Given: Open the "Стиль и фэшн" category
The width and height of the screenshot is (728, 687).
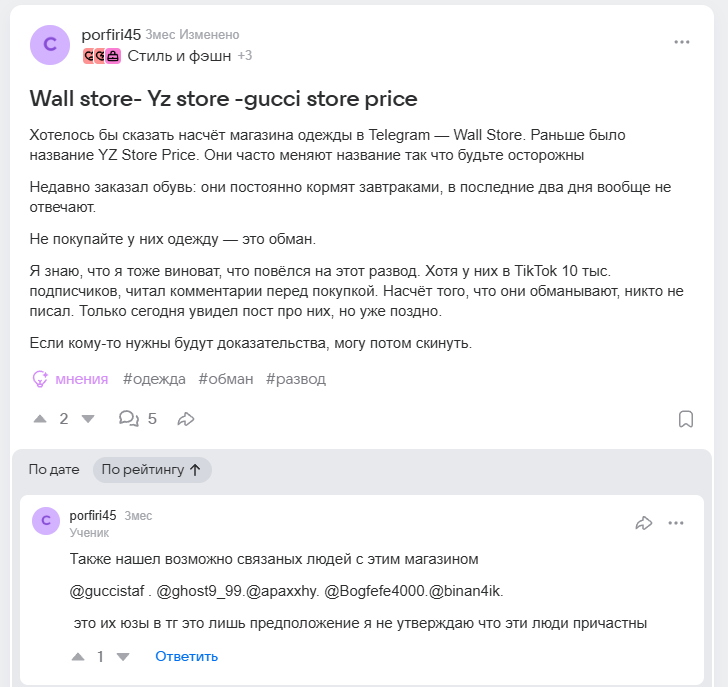Looking at the screenshot, I should coord(179,56).
